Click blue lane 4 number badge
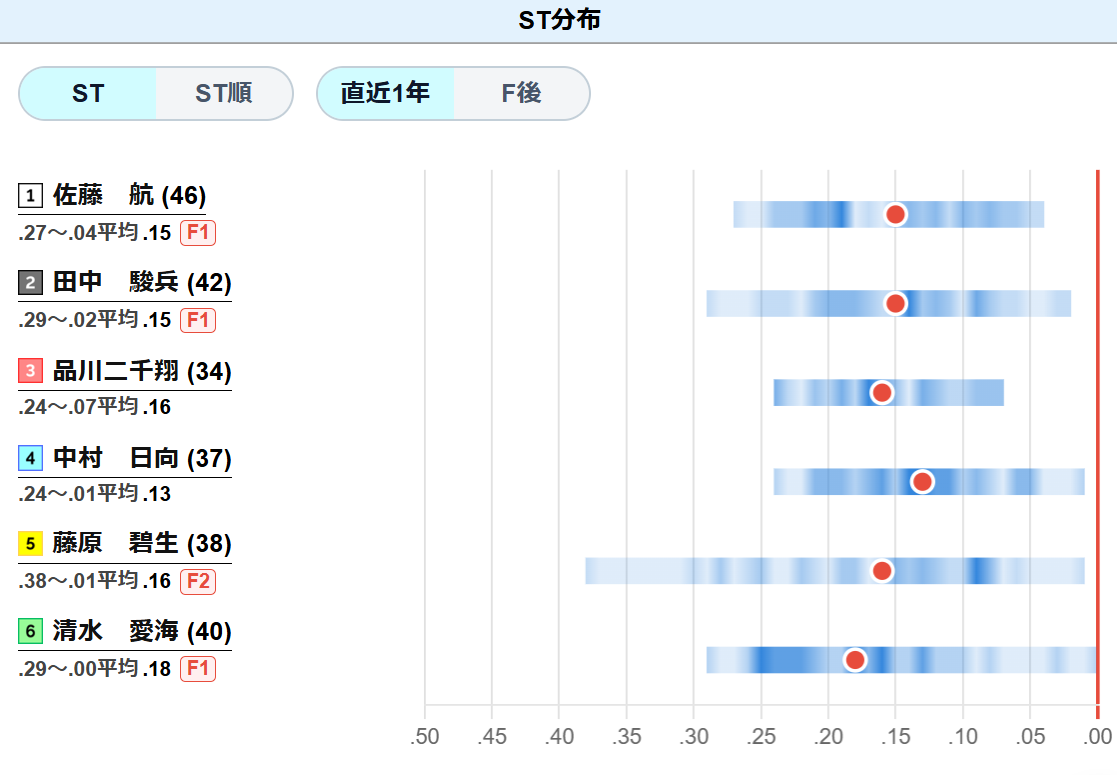 pos(30,457)
